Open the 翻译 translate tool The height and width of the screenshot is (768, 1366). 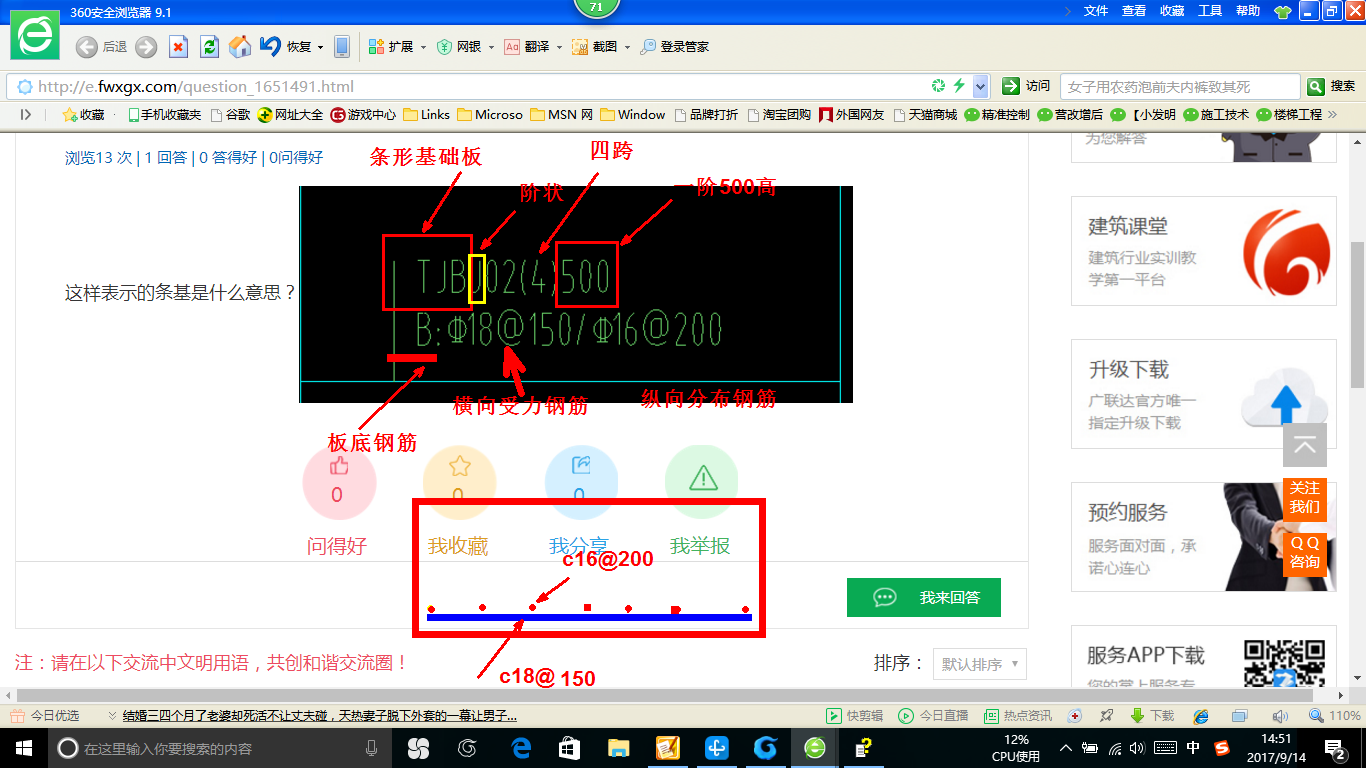(x=526, y=46)
